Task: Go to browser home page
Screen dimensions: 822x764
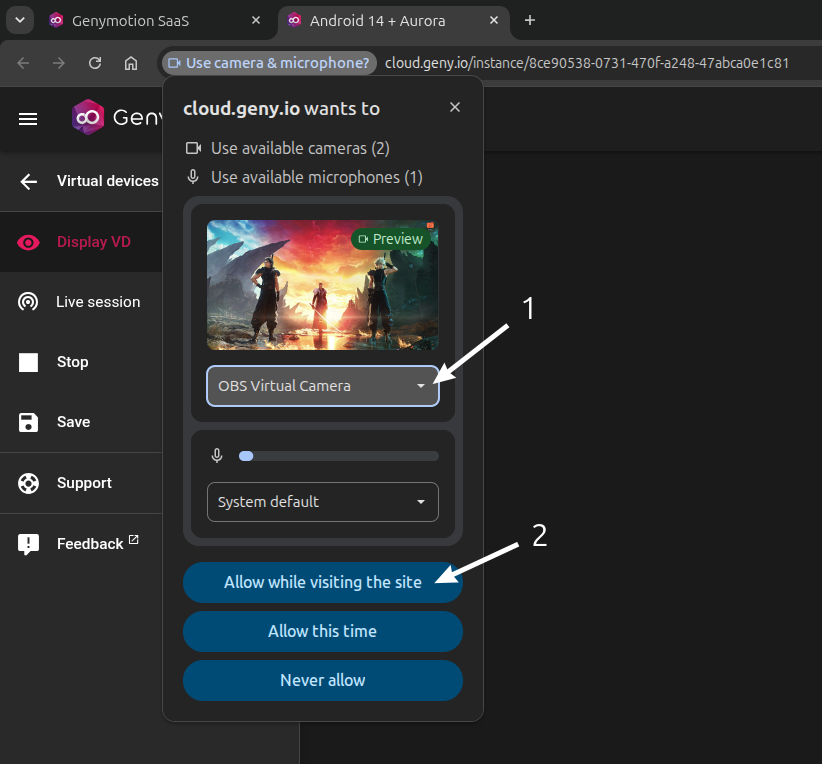Action: click(x=131, y=63)
